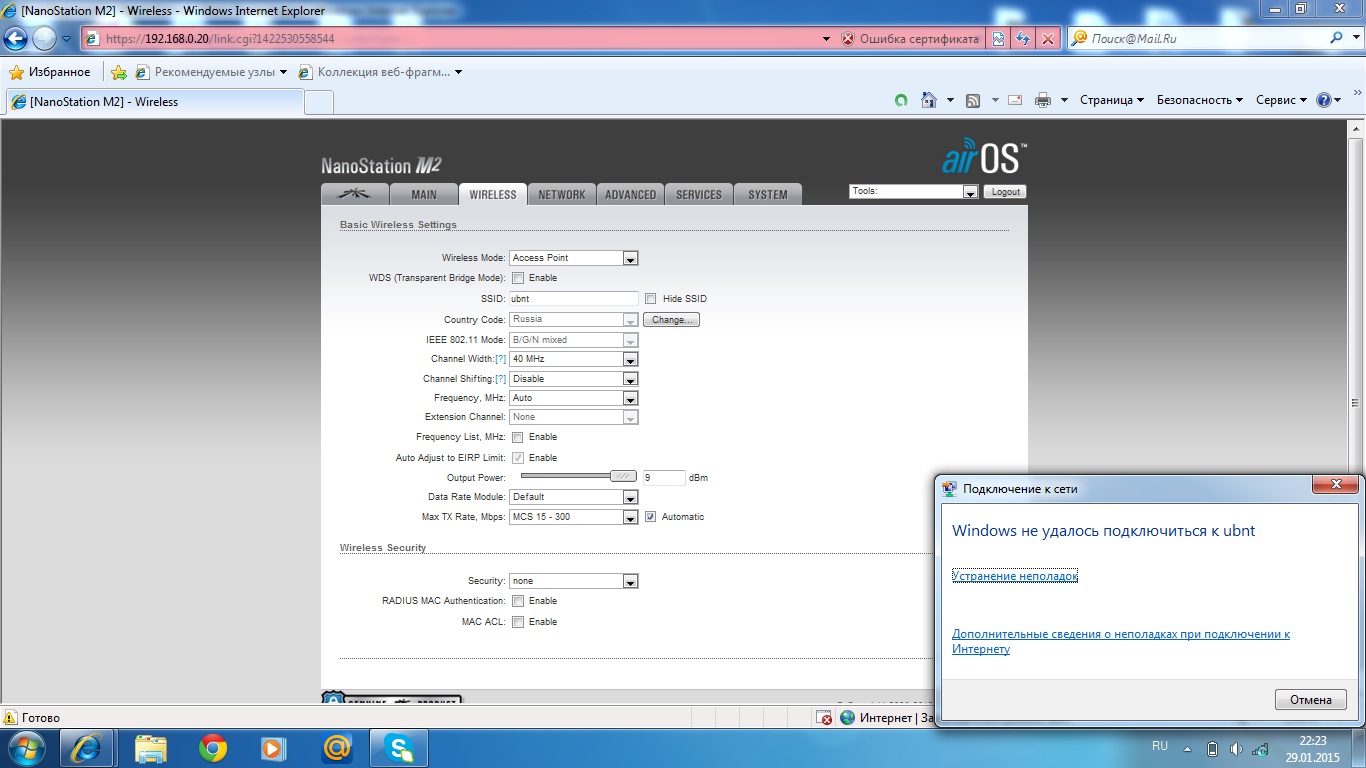
Task: Switch to the SYSTEM tab
Action: [x=768, y=194]
